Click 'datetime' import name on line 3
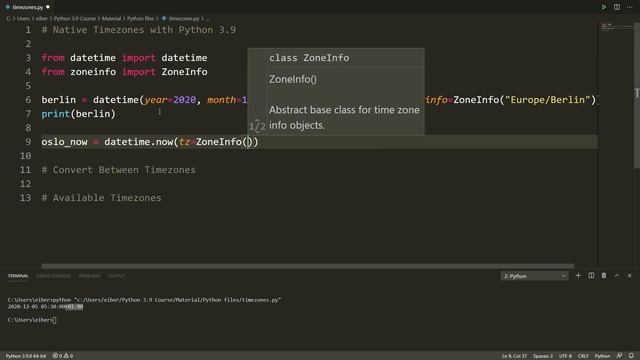 coord(184,58)
